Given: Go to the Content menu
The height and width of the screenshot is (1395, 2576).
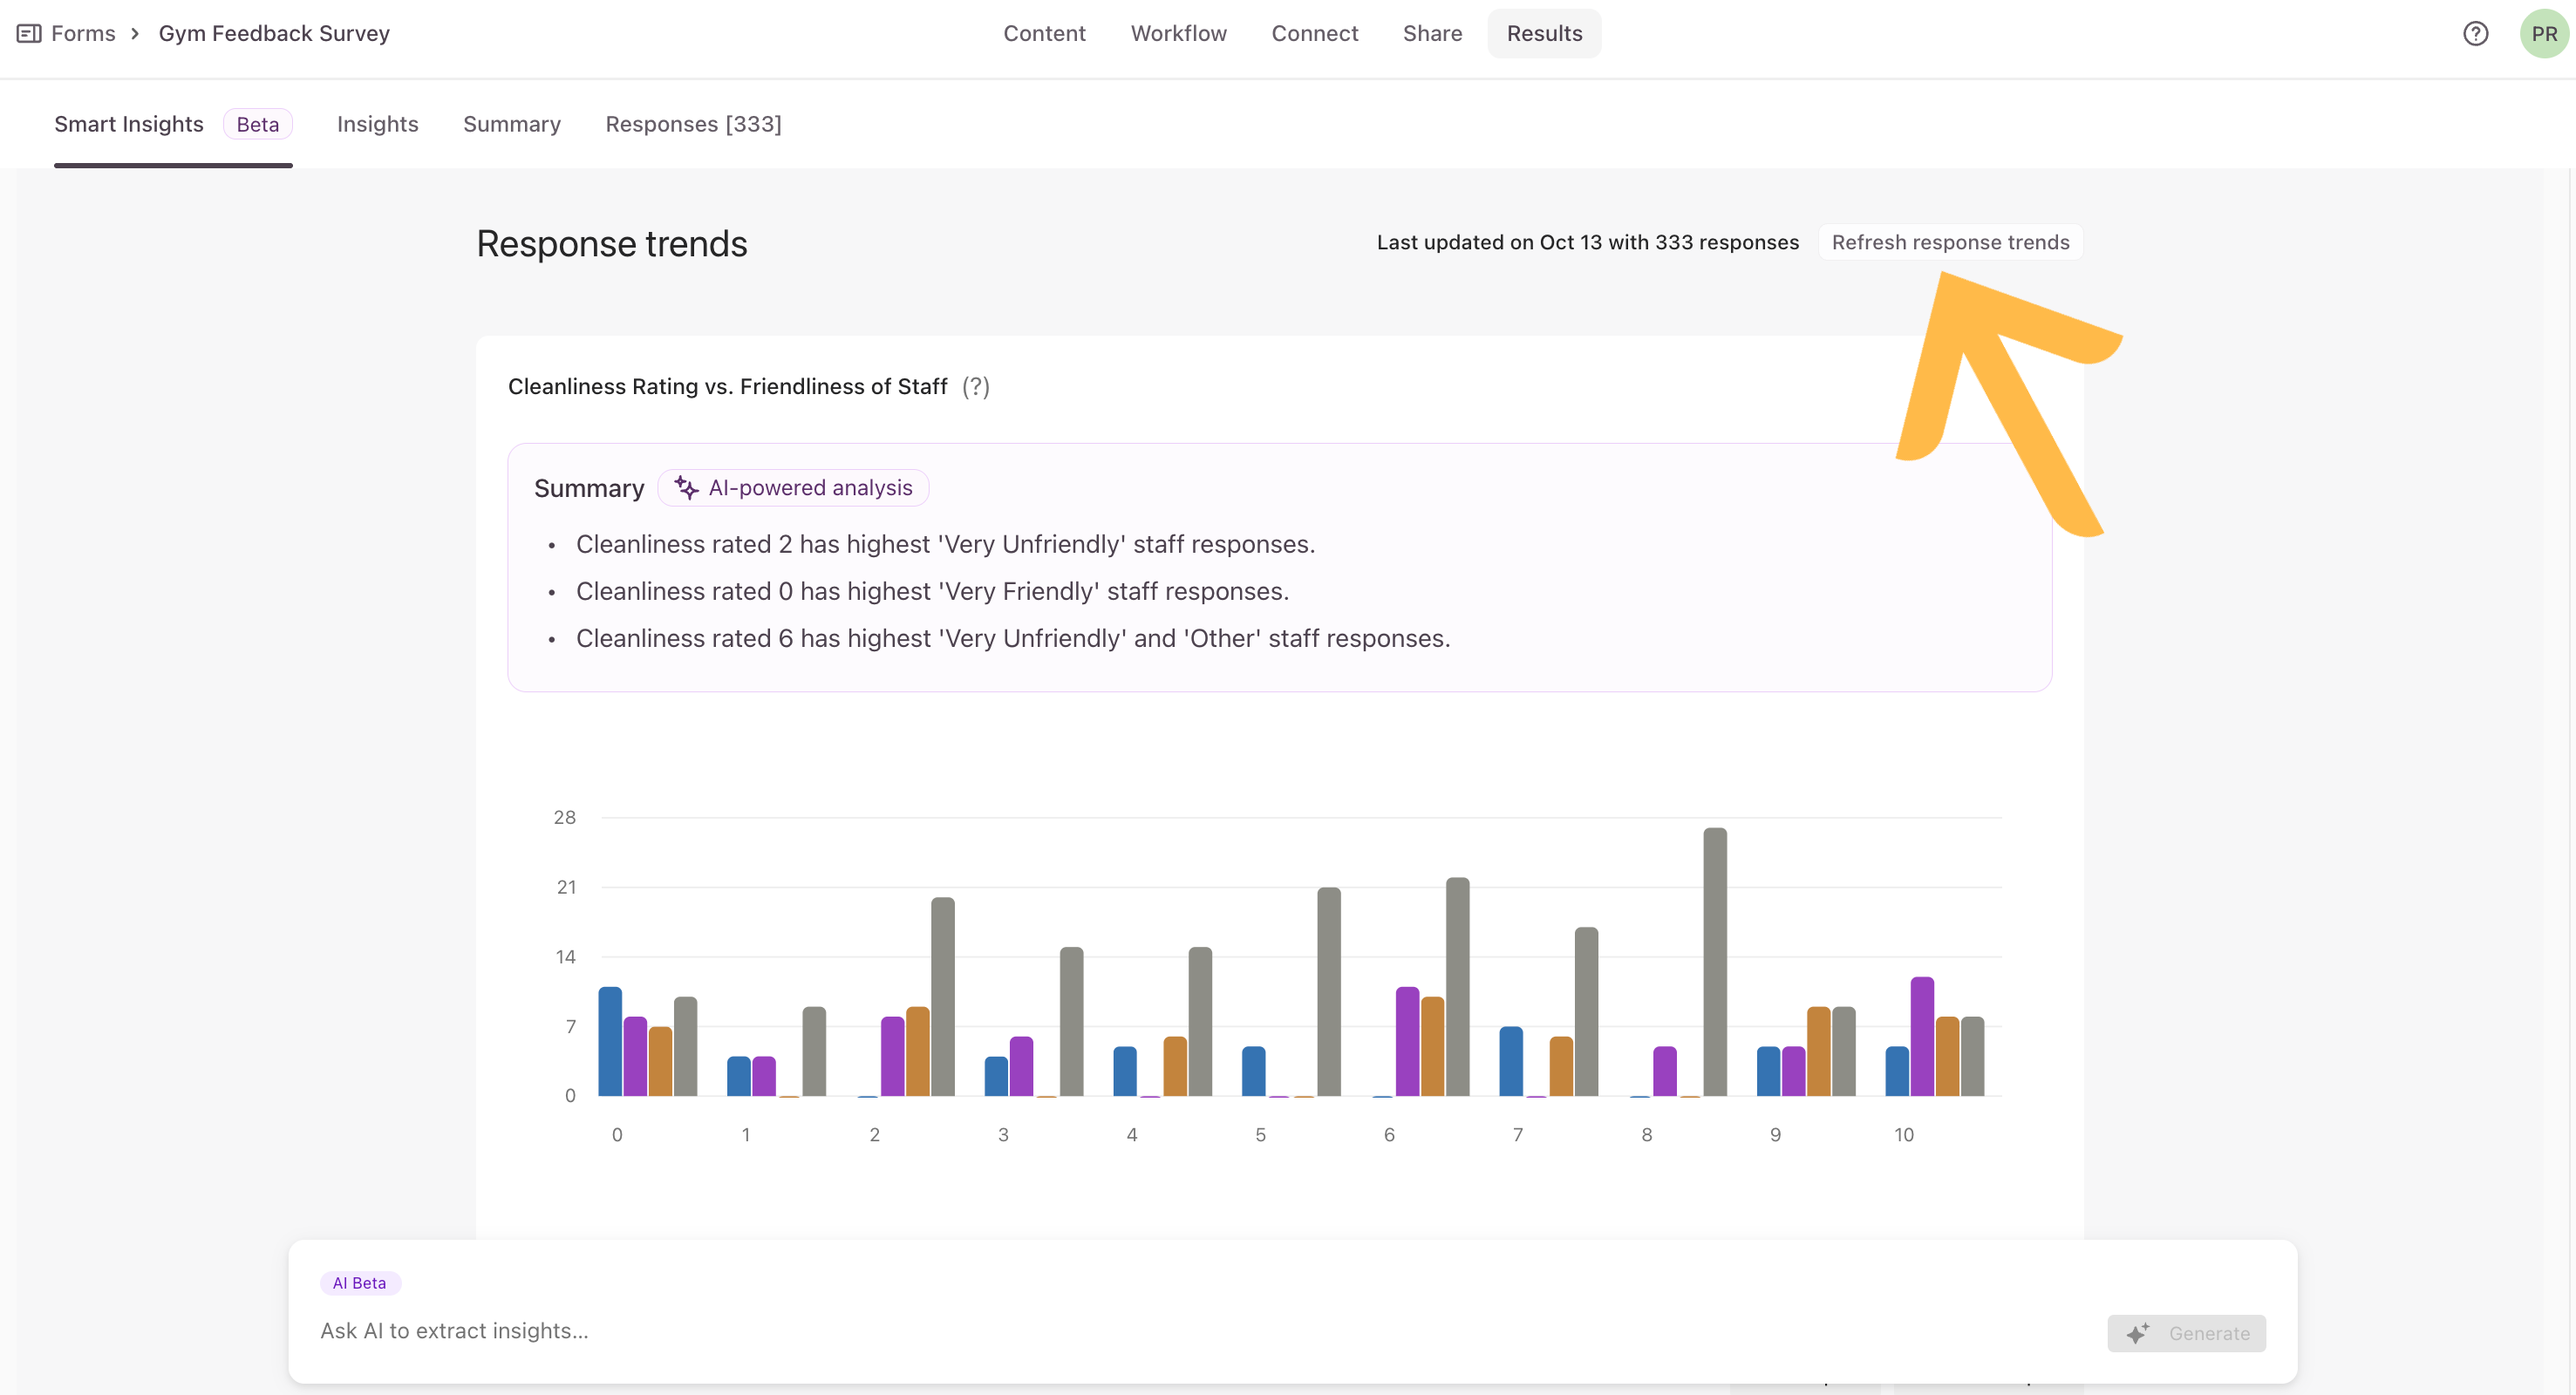Looking at the screenshot, I should click(x=1044, y=34).
